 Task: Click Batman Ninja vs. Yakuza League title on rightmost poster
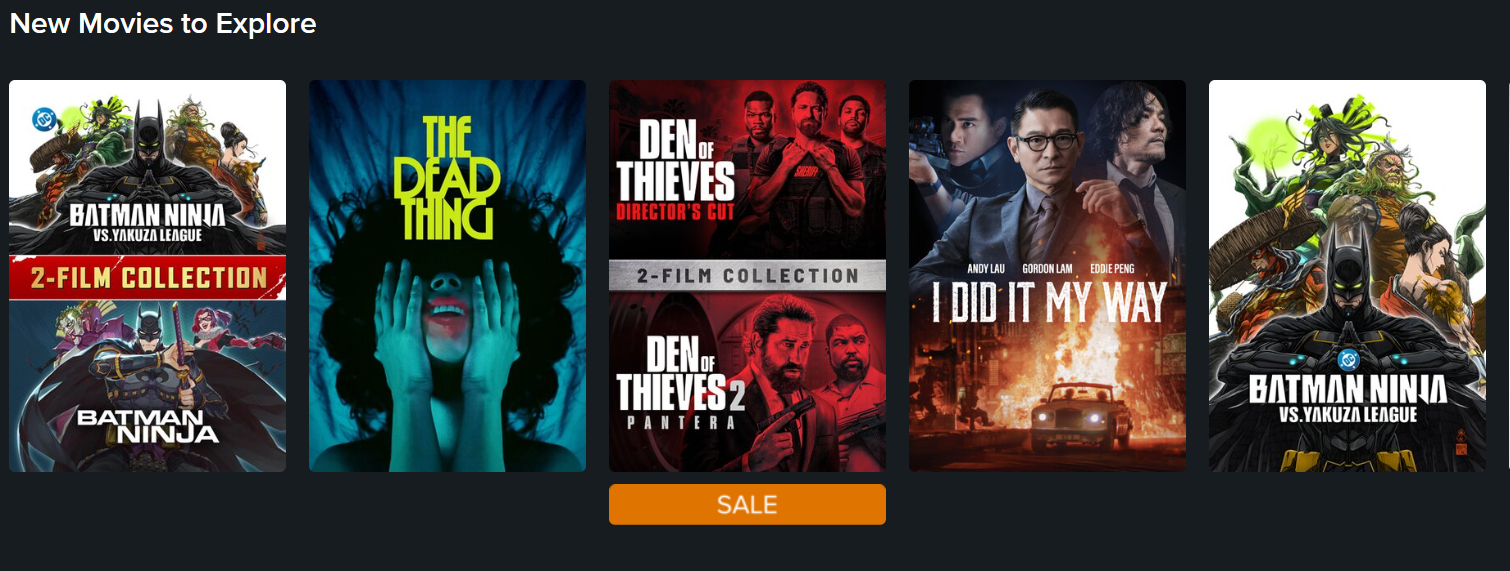click(x=1348, y=397)
